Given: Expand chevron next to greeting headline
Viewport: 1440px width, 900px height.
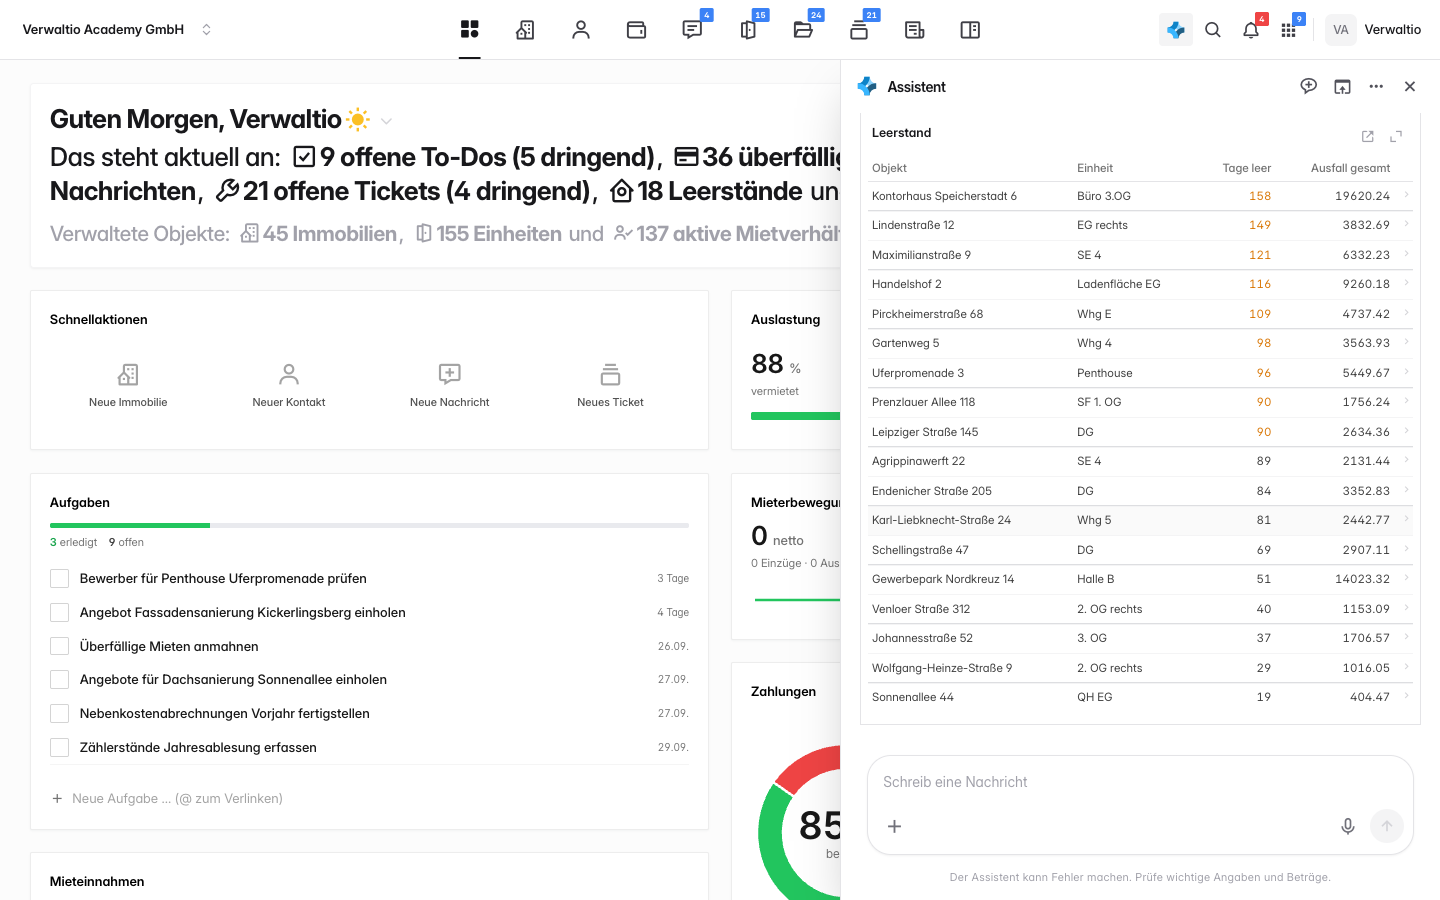Looking at the screenshot, I should [x=386, y=121].
